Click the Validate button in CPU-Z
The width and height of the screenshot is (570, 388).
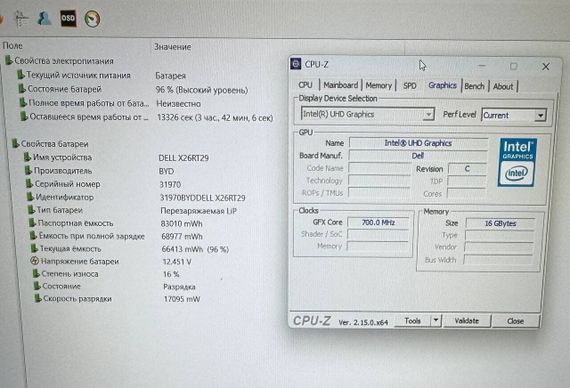coord(467,321)
